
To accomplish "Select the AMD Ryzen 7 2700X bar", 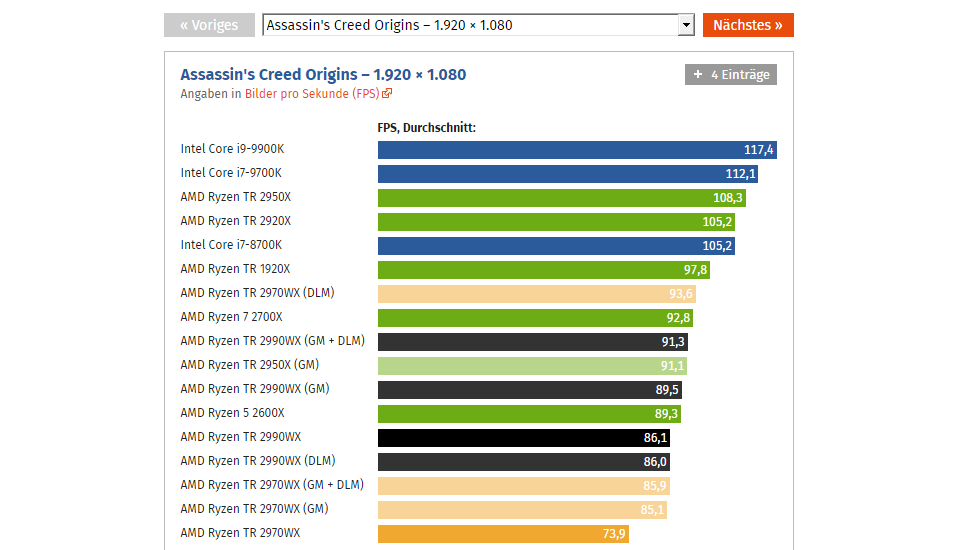I will (535, 318).
